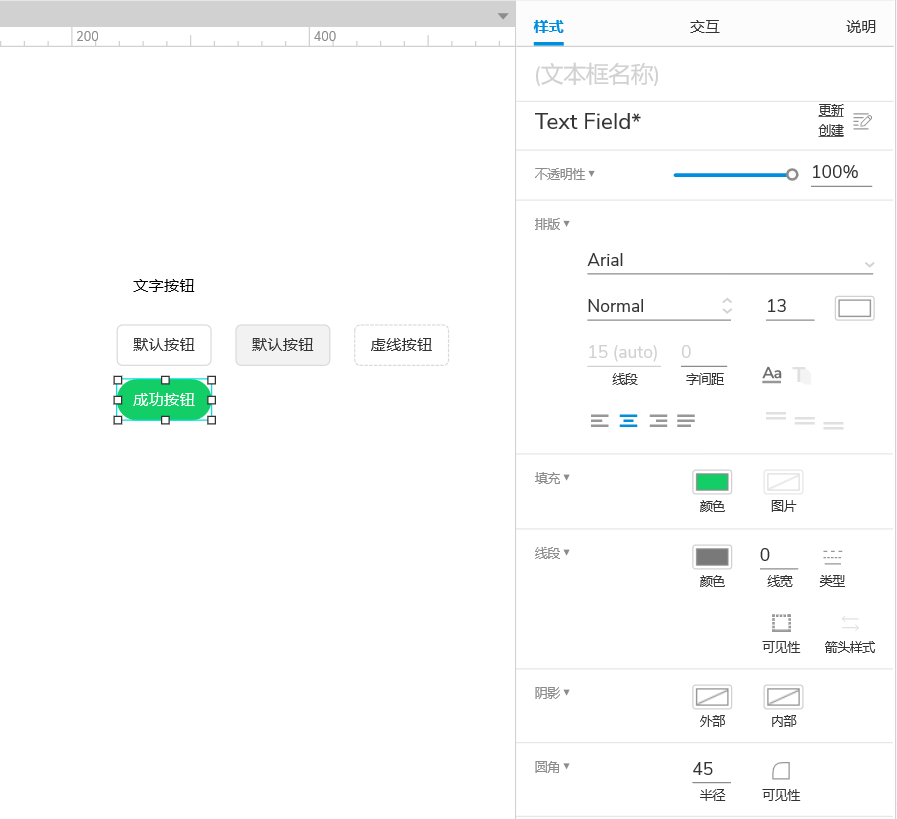Open the Arial font family dropdown
Image resolution: width=897 pixels, height=819 pixels.
(729, 261)
